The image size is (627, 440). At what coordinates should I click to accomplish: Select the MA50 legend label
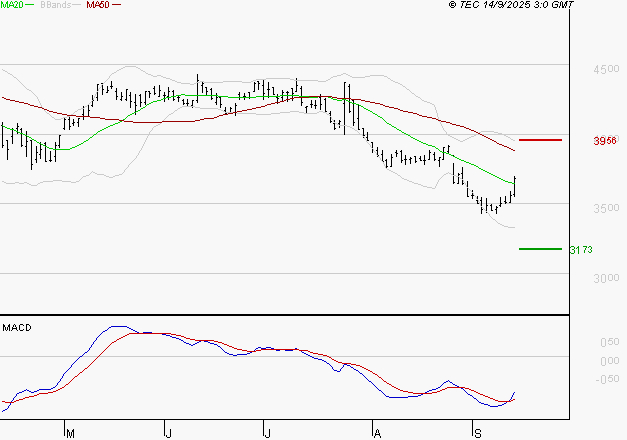click(x=98, y=6)
